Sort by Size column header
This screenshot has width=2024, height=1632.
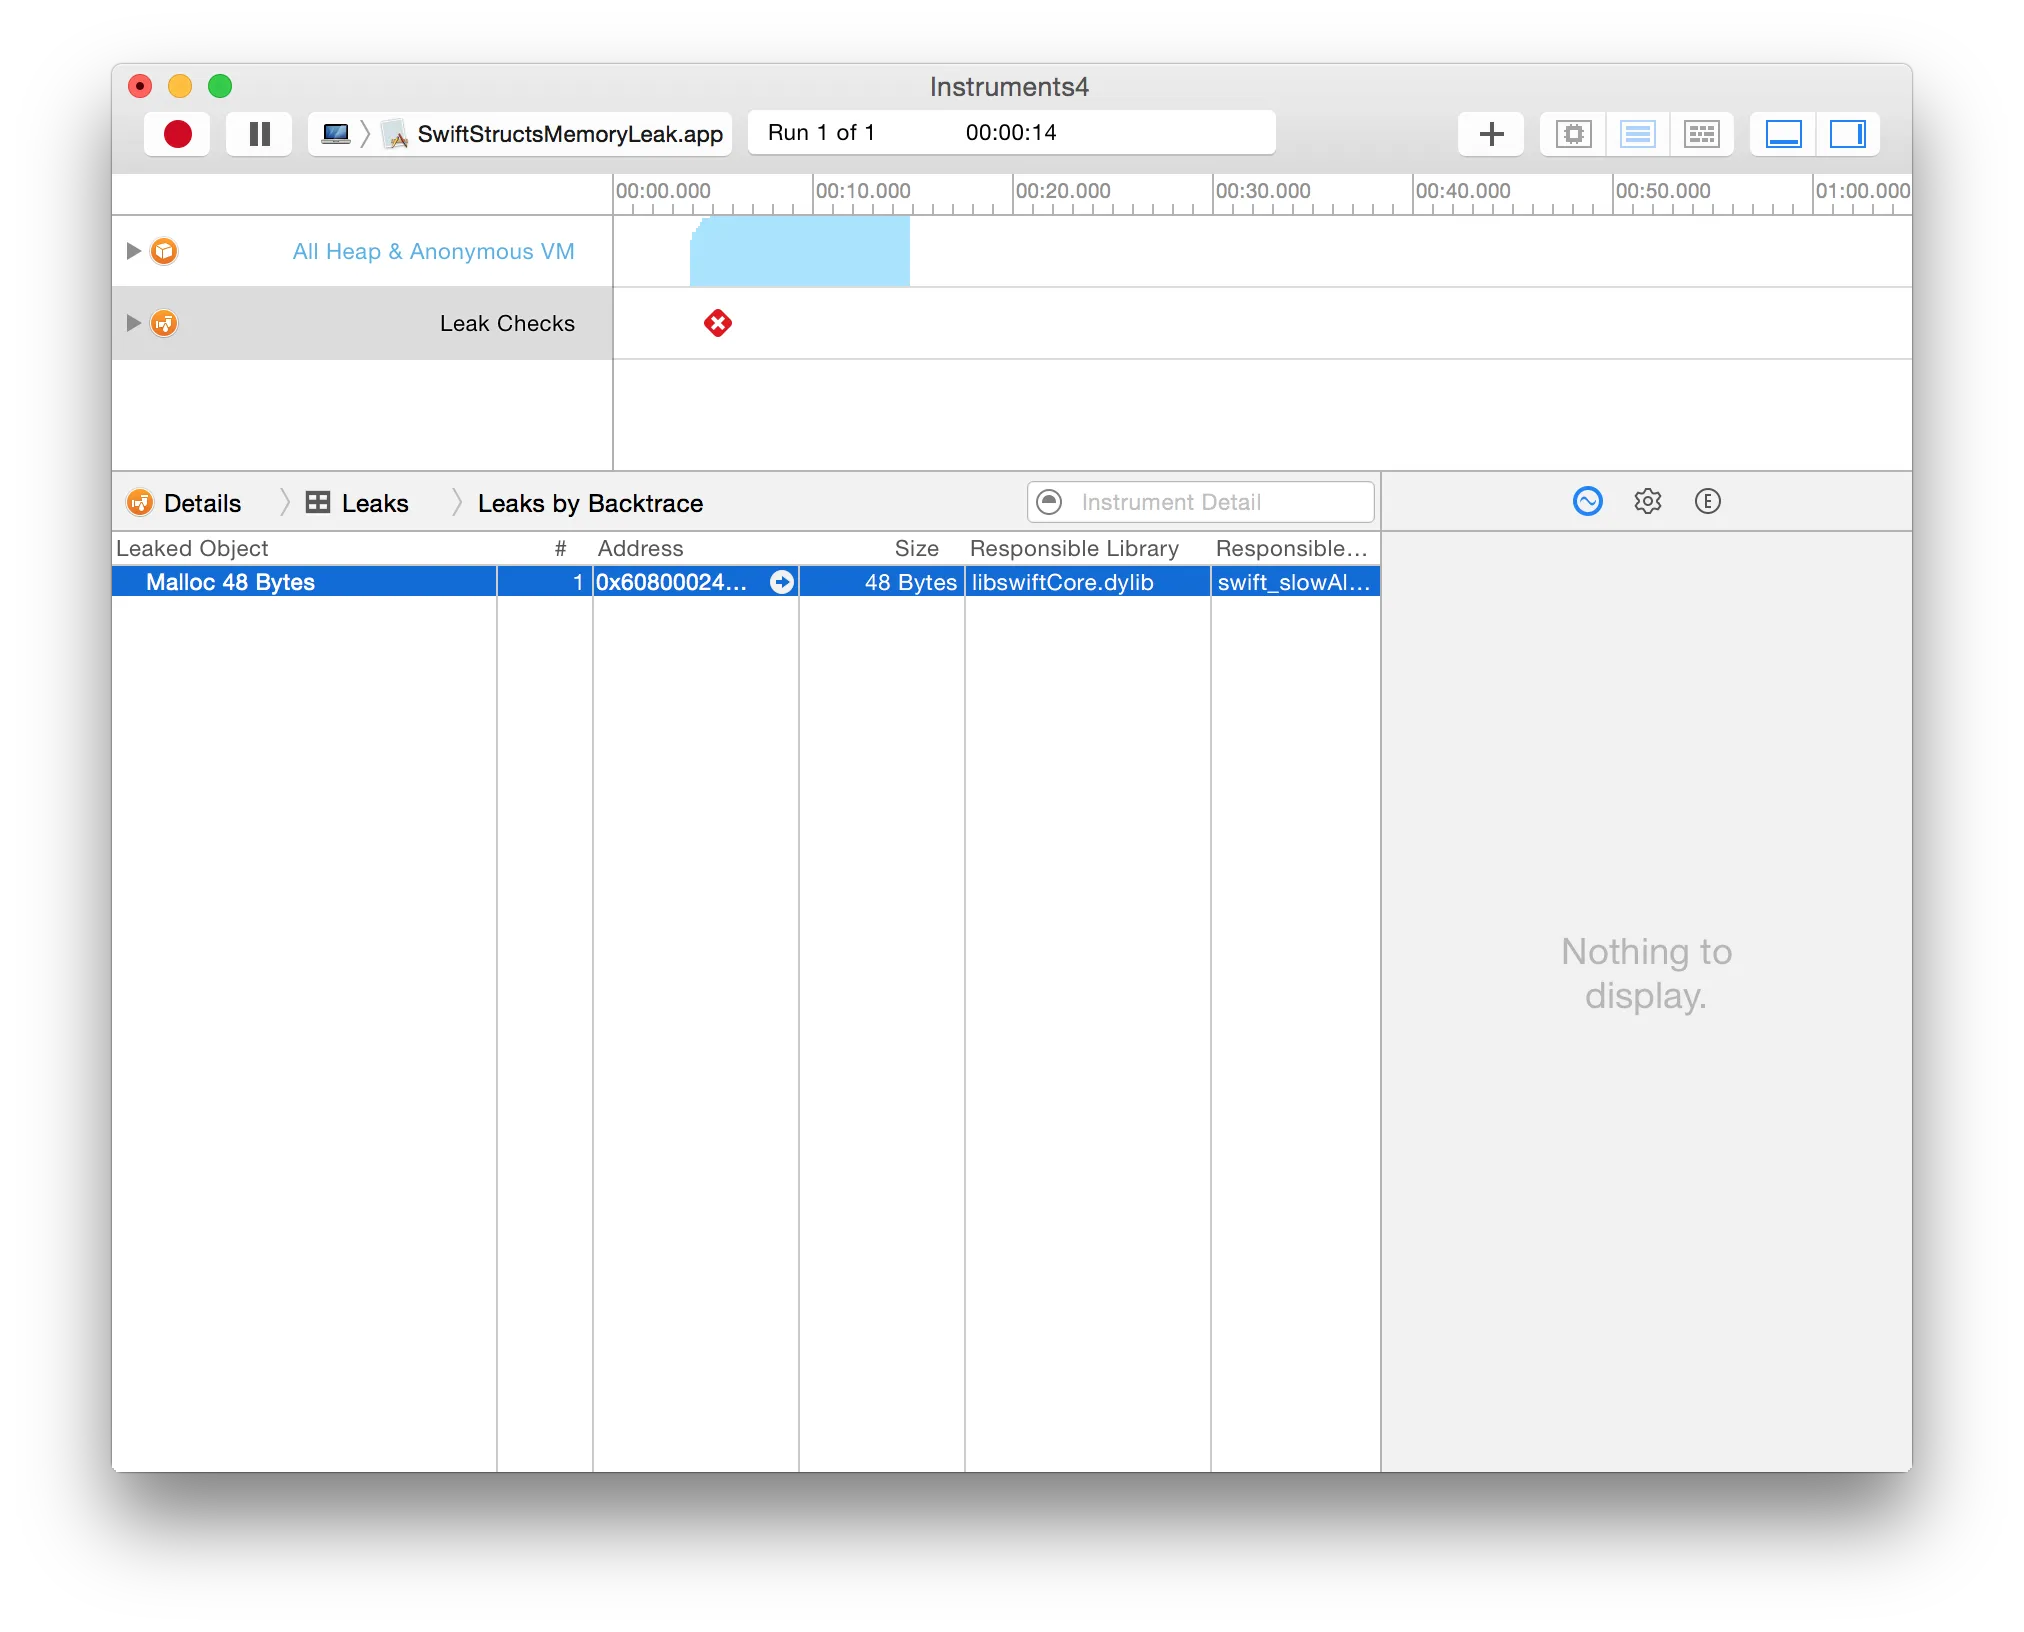pyautogui.click(x=882, y=548)
